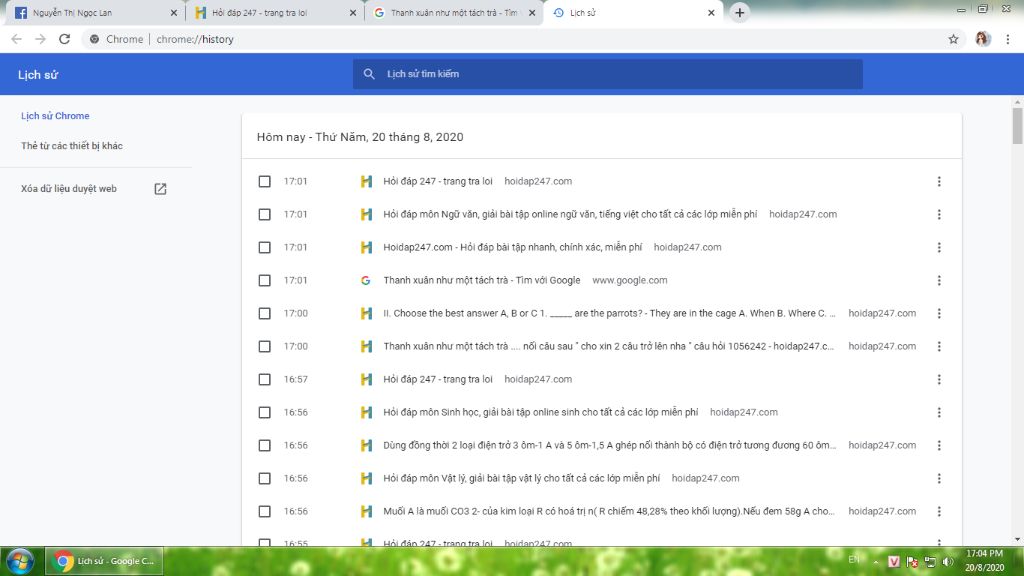
Task: Switch to Nguyễn Thị Ngọc Lan Facebook tab
Action: click(x=95, y=12)
